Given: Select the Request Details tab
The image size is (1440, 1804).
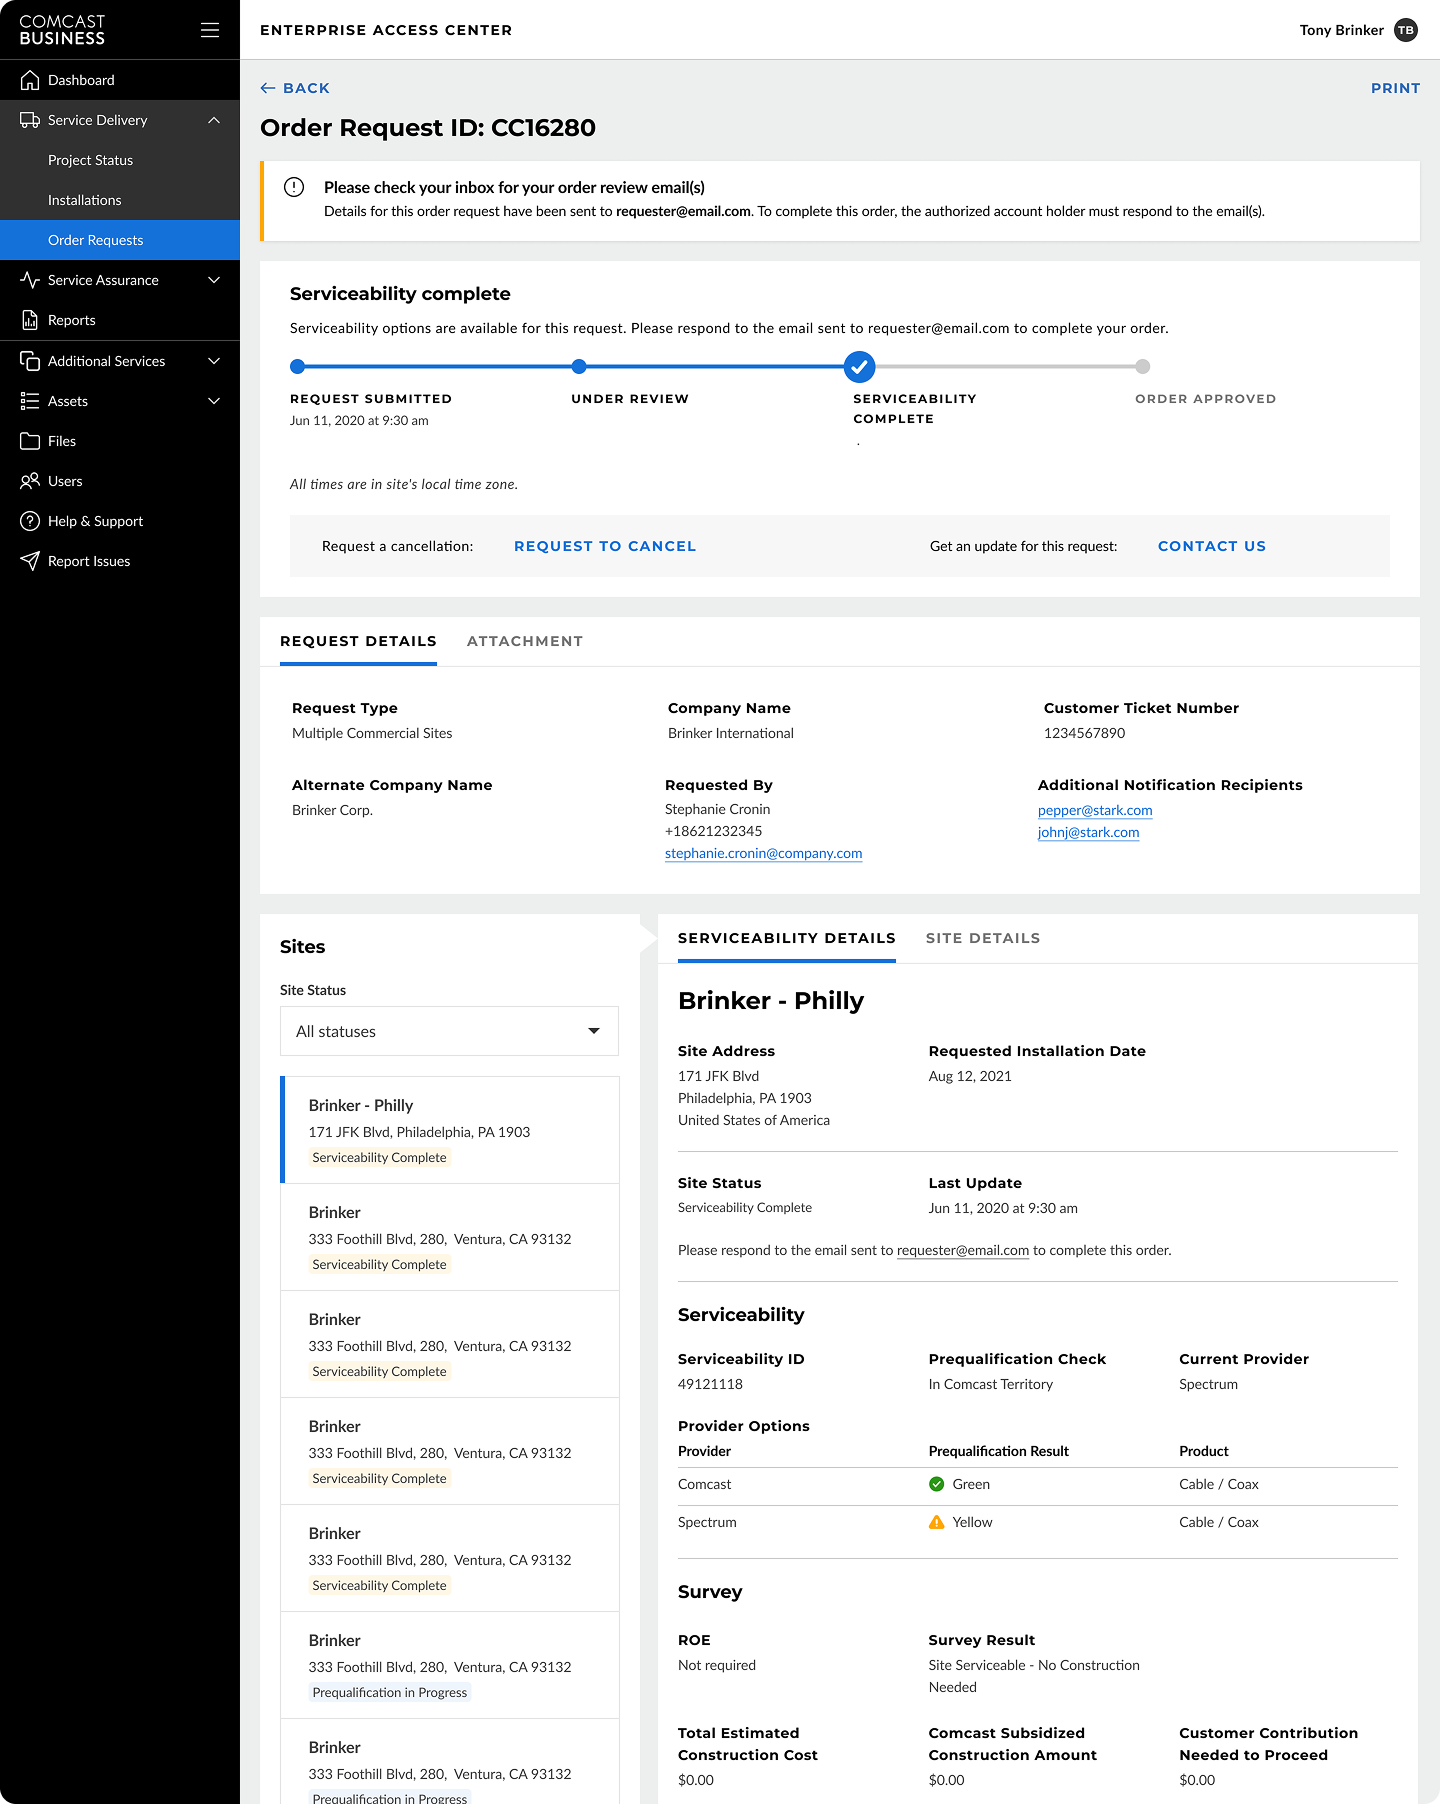Looking at the screenshot, I should pyautogui.click(x=358, y=641).
